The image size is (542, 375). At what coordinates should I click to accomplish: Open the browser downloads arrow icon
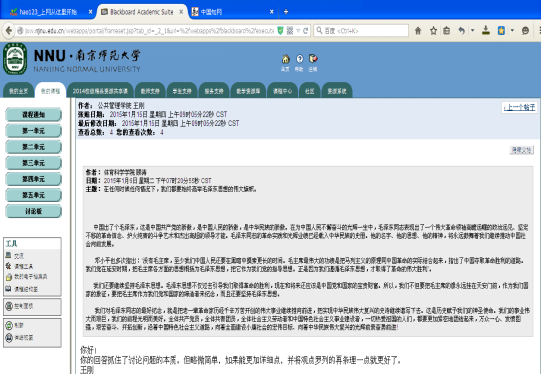486,30
